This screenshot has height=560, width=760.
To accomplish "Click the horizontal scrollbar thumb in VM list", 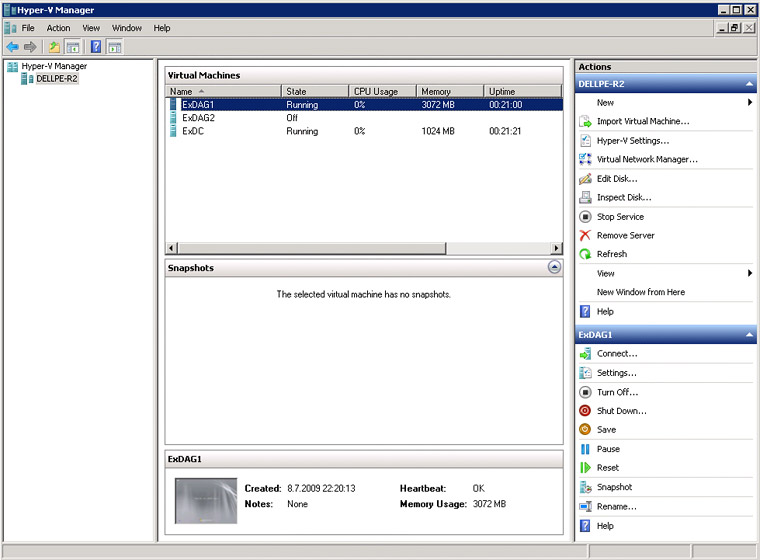I will point(312,248).
